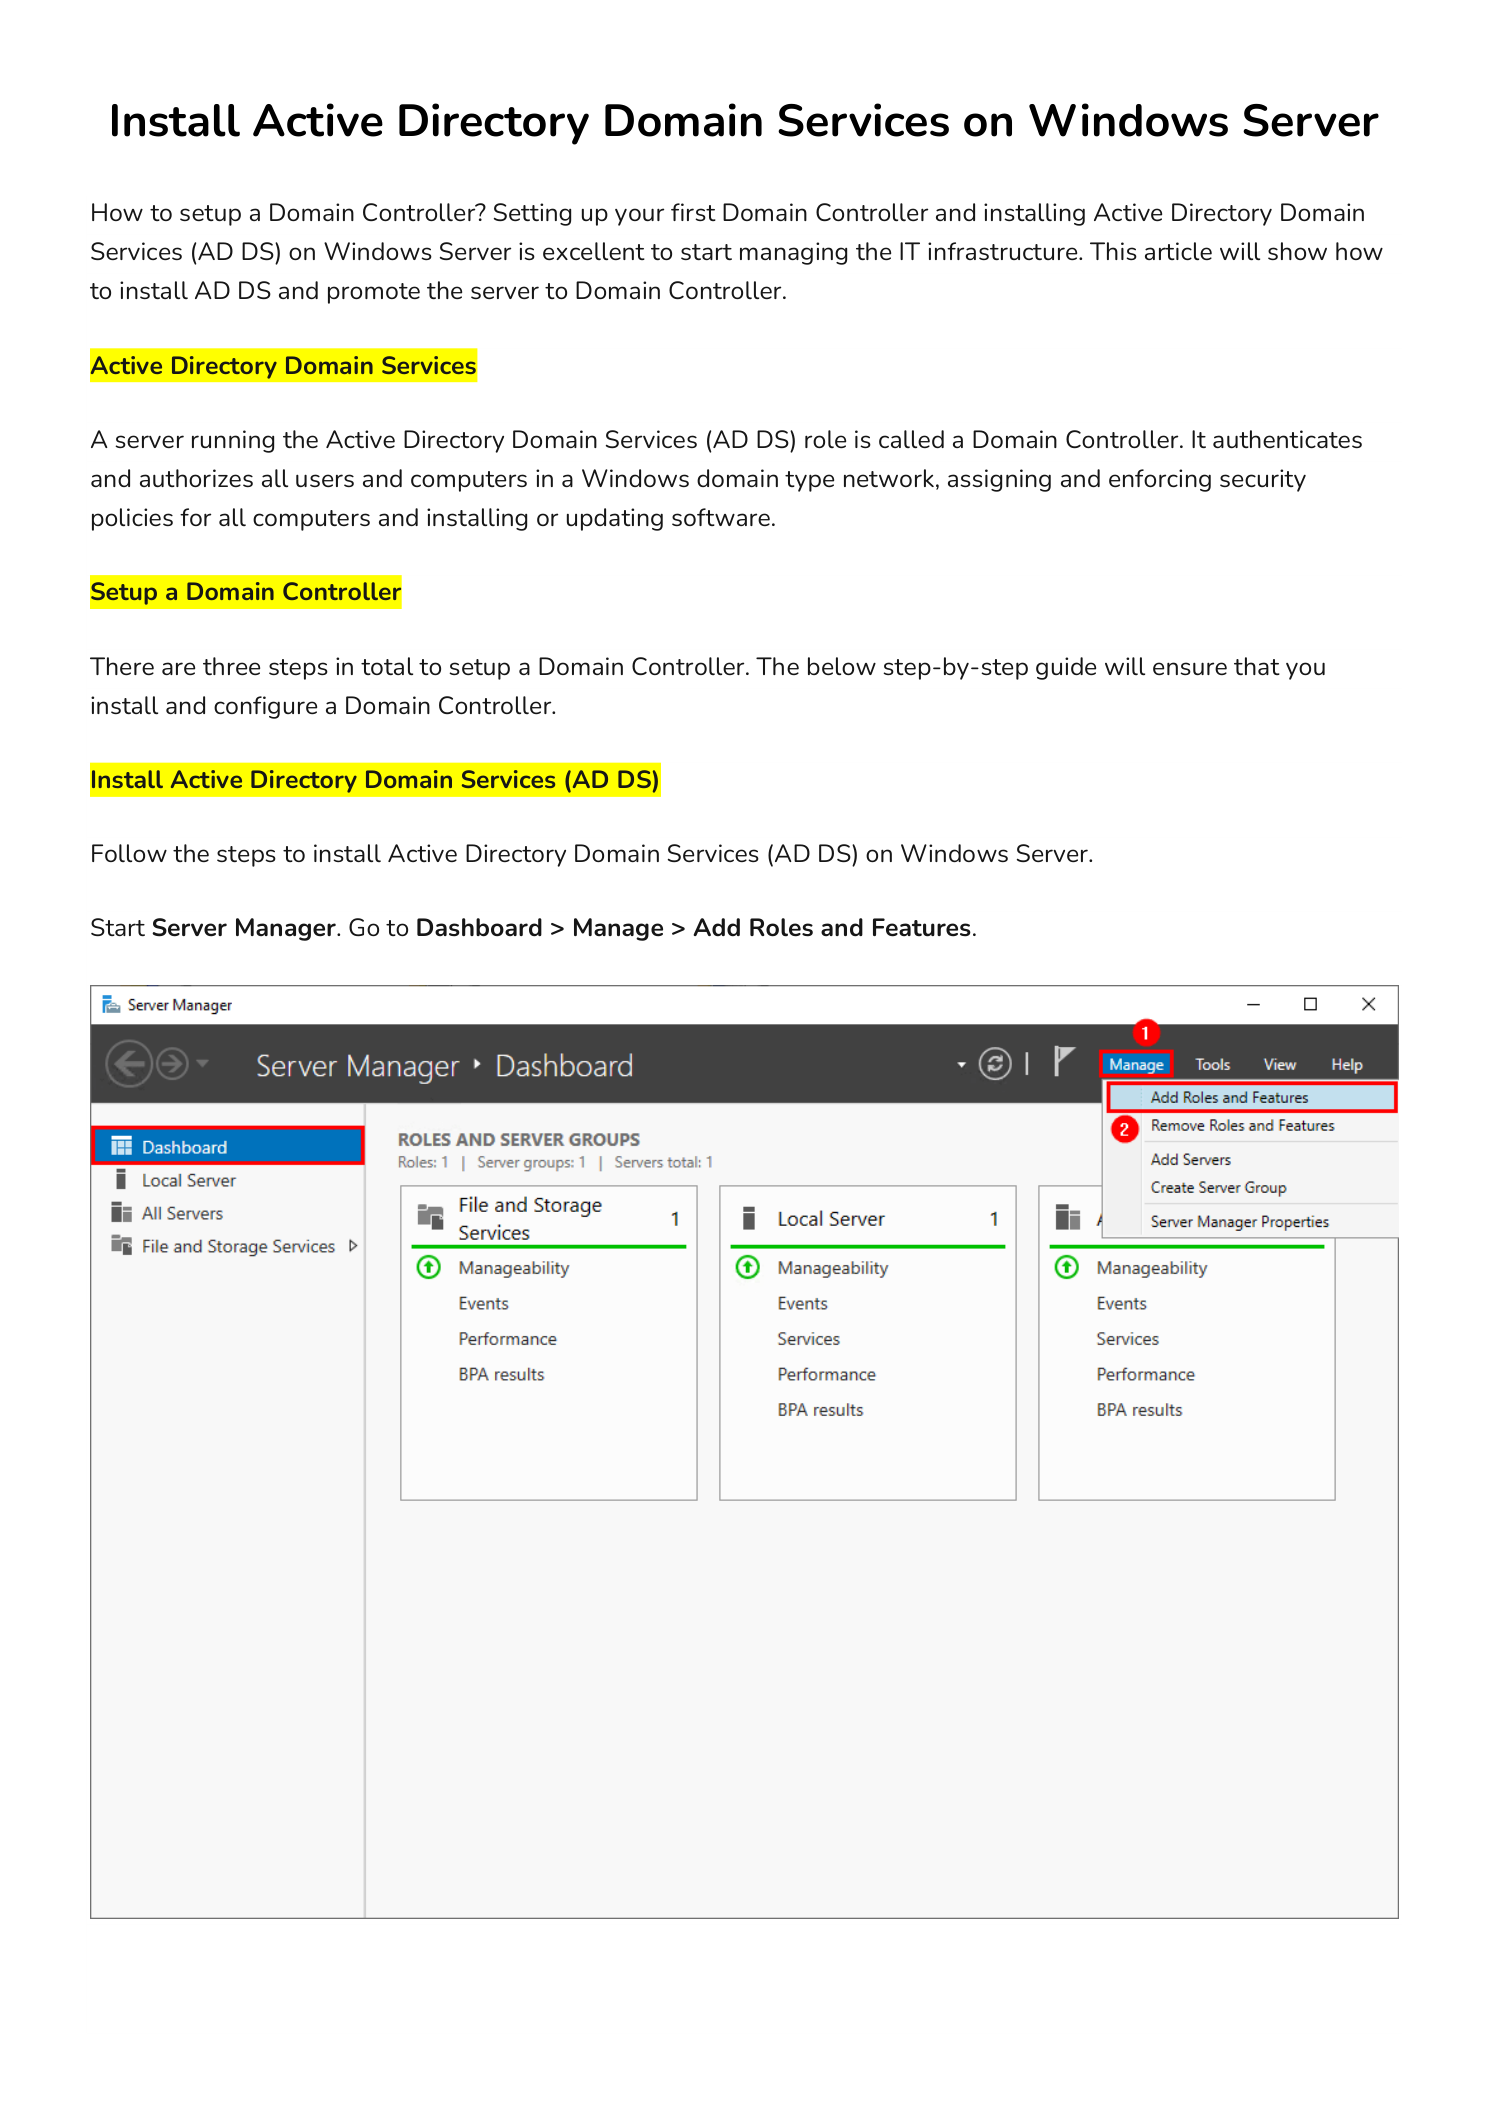Select Create Server Group menu entry
Viewport: 1489px width, 2105px height.
coord(1218,1188)
